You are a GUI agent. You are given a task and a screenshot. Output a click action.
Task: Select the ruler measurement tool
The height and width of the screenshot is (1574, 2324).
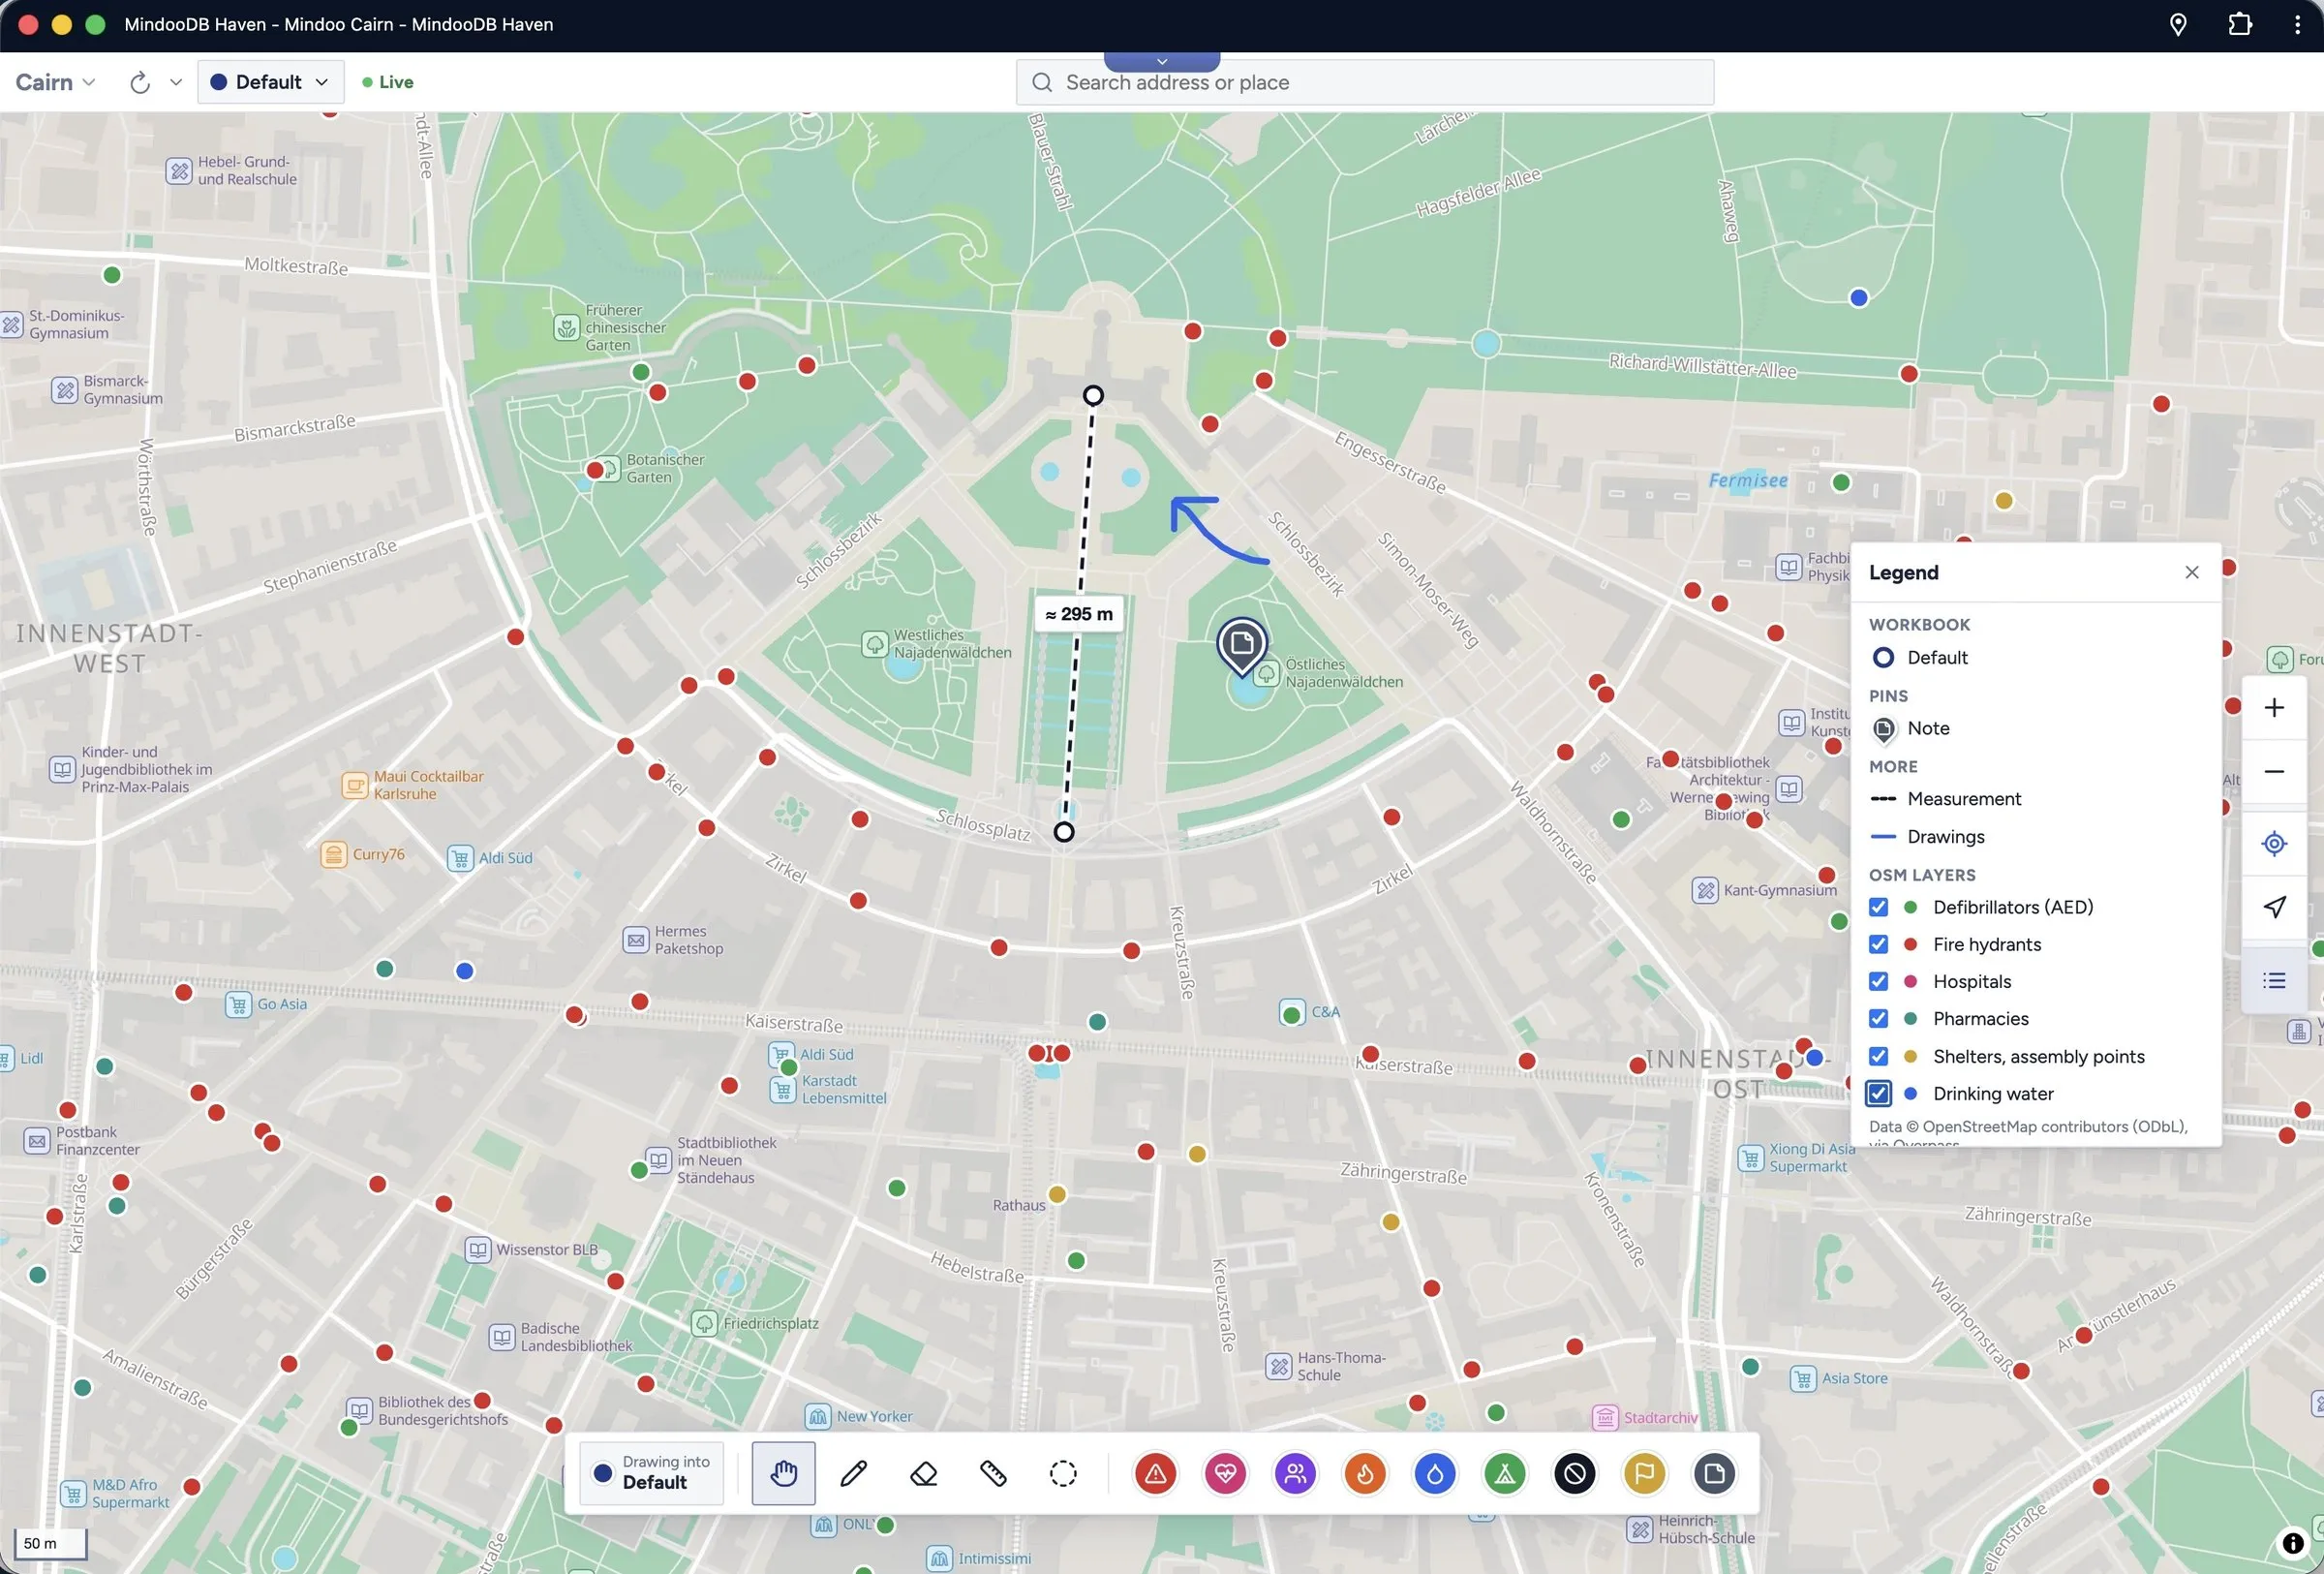[993, 1473]
